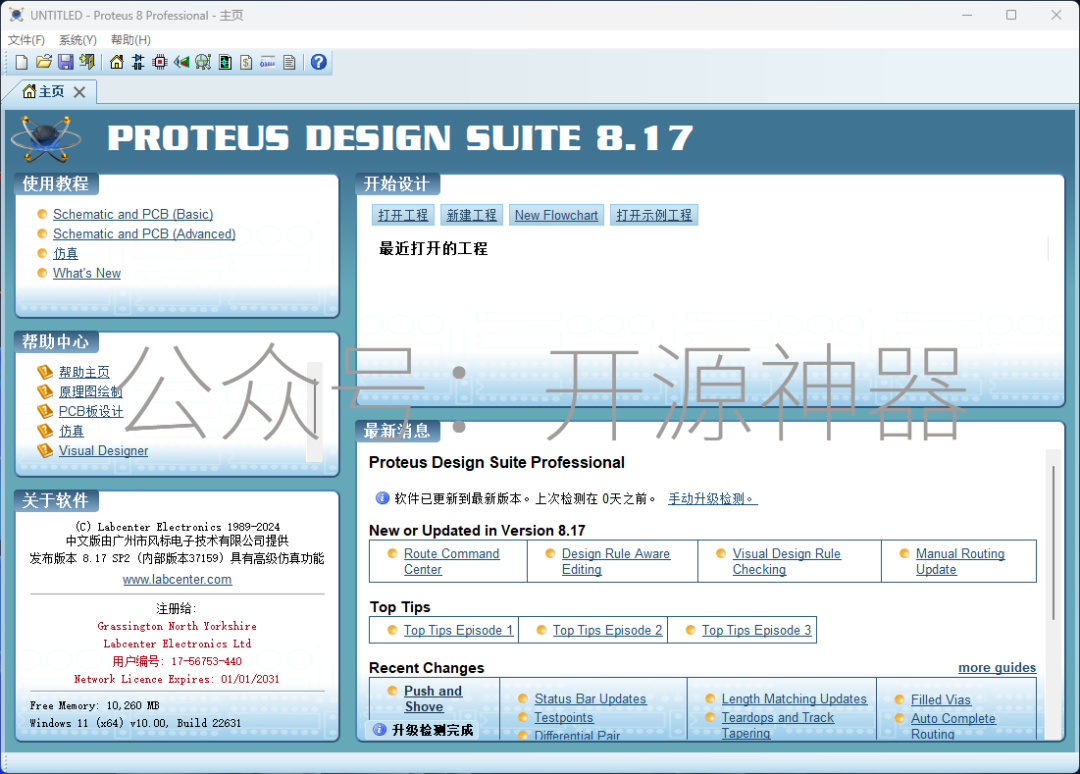Open the Length Matching Updates link

(x=794, y=699)
